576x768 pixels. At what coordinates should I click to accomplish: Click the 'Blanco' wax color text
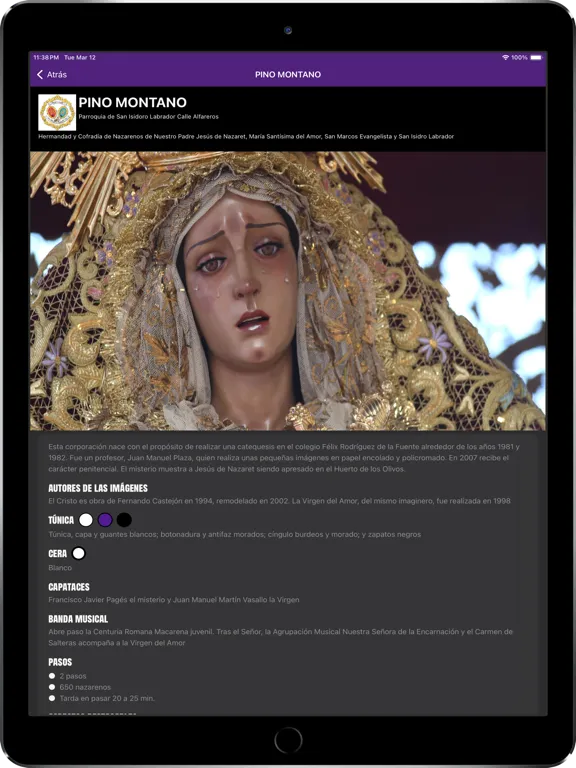pyautogui.click(x=60, y=568)
